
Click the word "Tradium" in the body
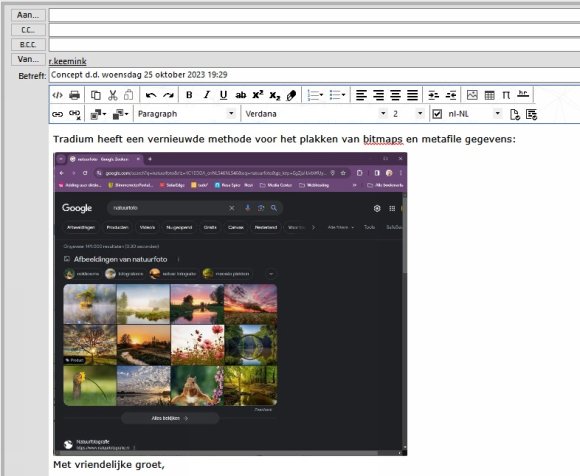tap(73, 139)
